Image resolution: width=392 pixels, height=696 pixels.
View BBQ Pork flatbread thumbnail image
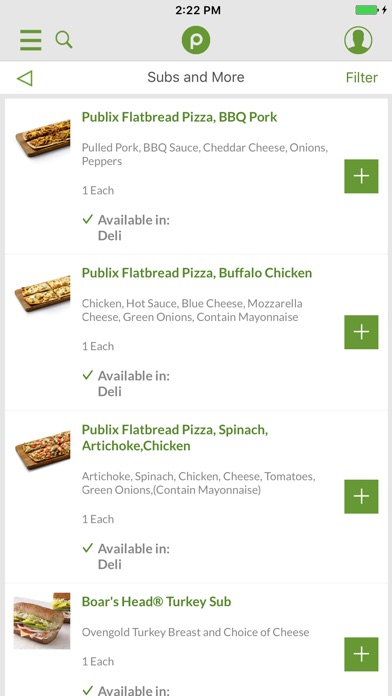(43, 138)
